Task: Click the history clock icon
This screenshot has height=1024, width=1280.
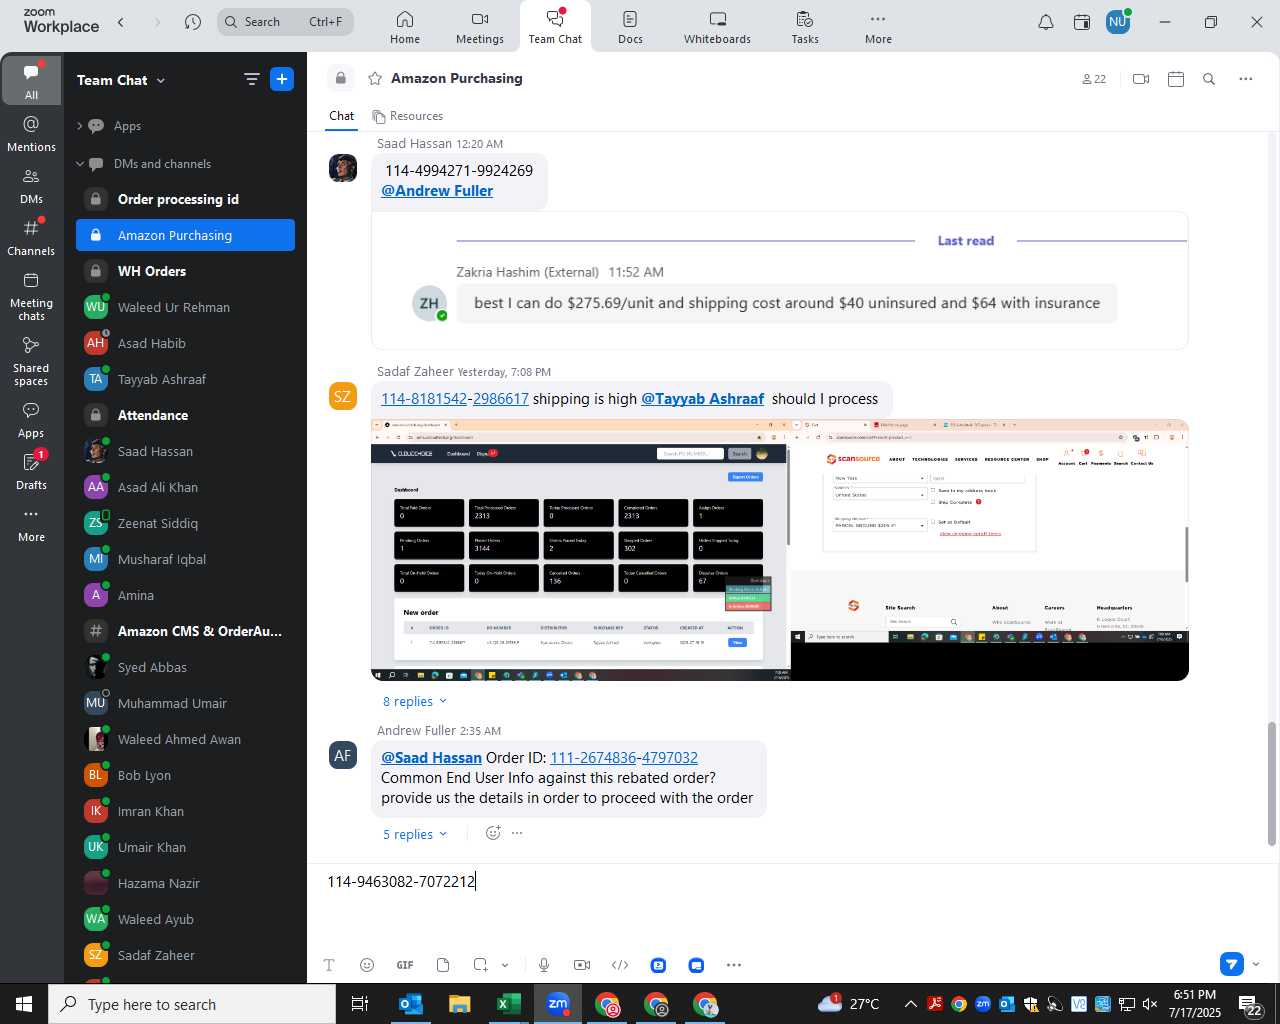Action: pyautogui.click(x=193, y=22)
